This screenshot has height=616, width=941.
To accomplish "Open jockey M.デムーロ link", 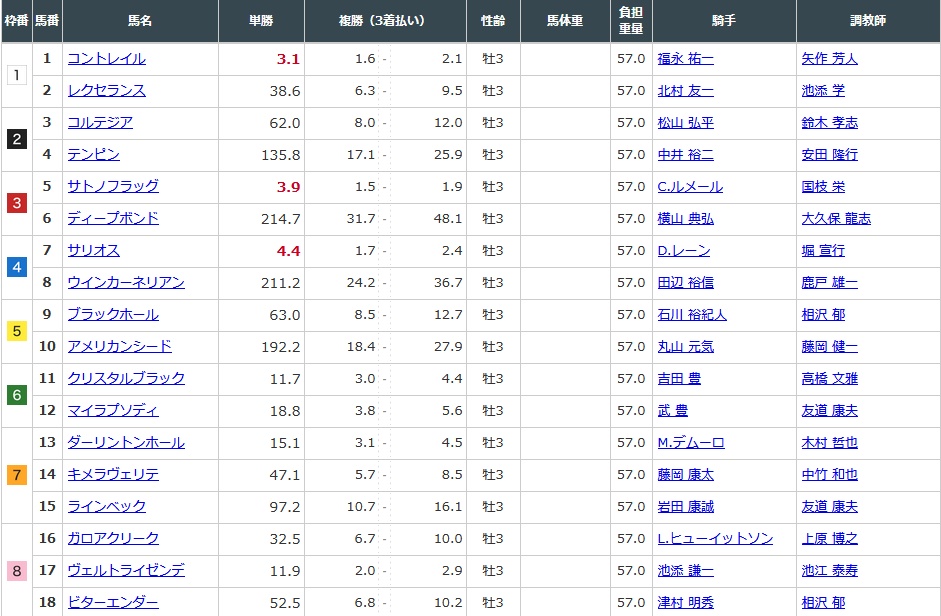I will 690,443.
